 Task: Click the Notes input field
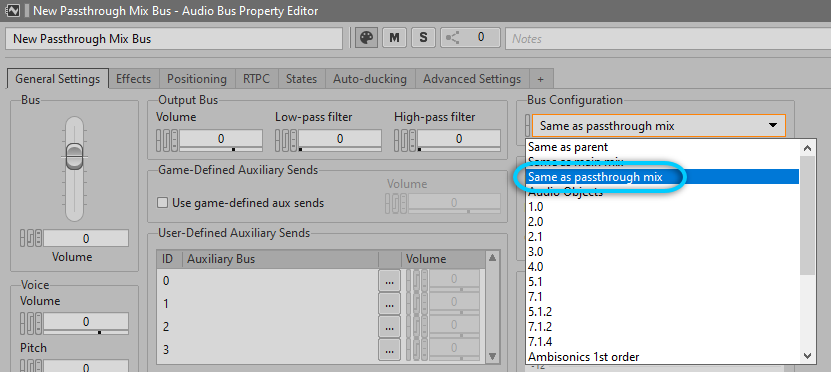pyautogui.click(x=668, y=39)
